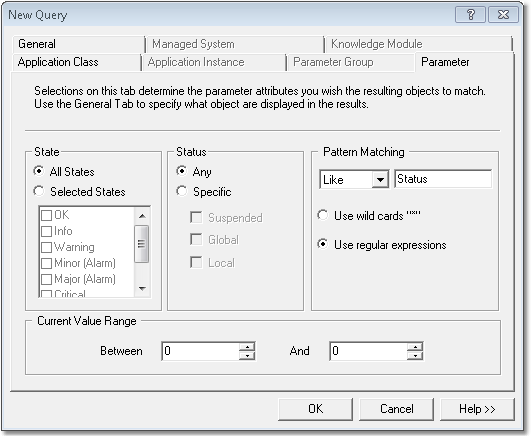The image size is (531, 438).
Task: Click the Cancel button
Action: (396, 409)
